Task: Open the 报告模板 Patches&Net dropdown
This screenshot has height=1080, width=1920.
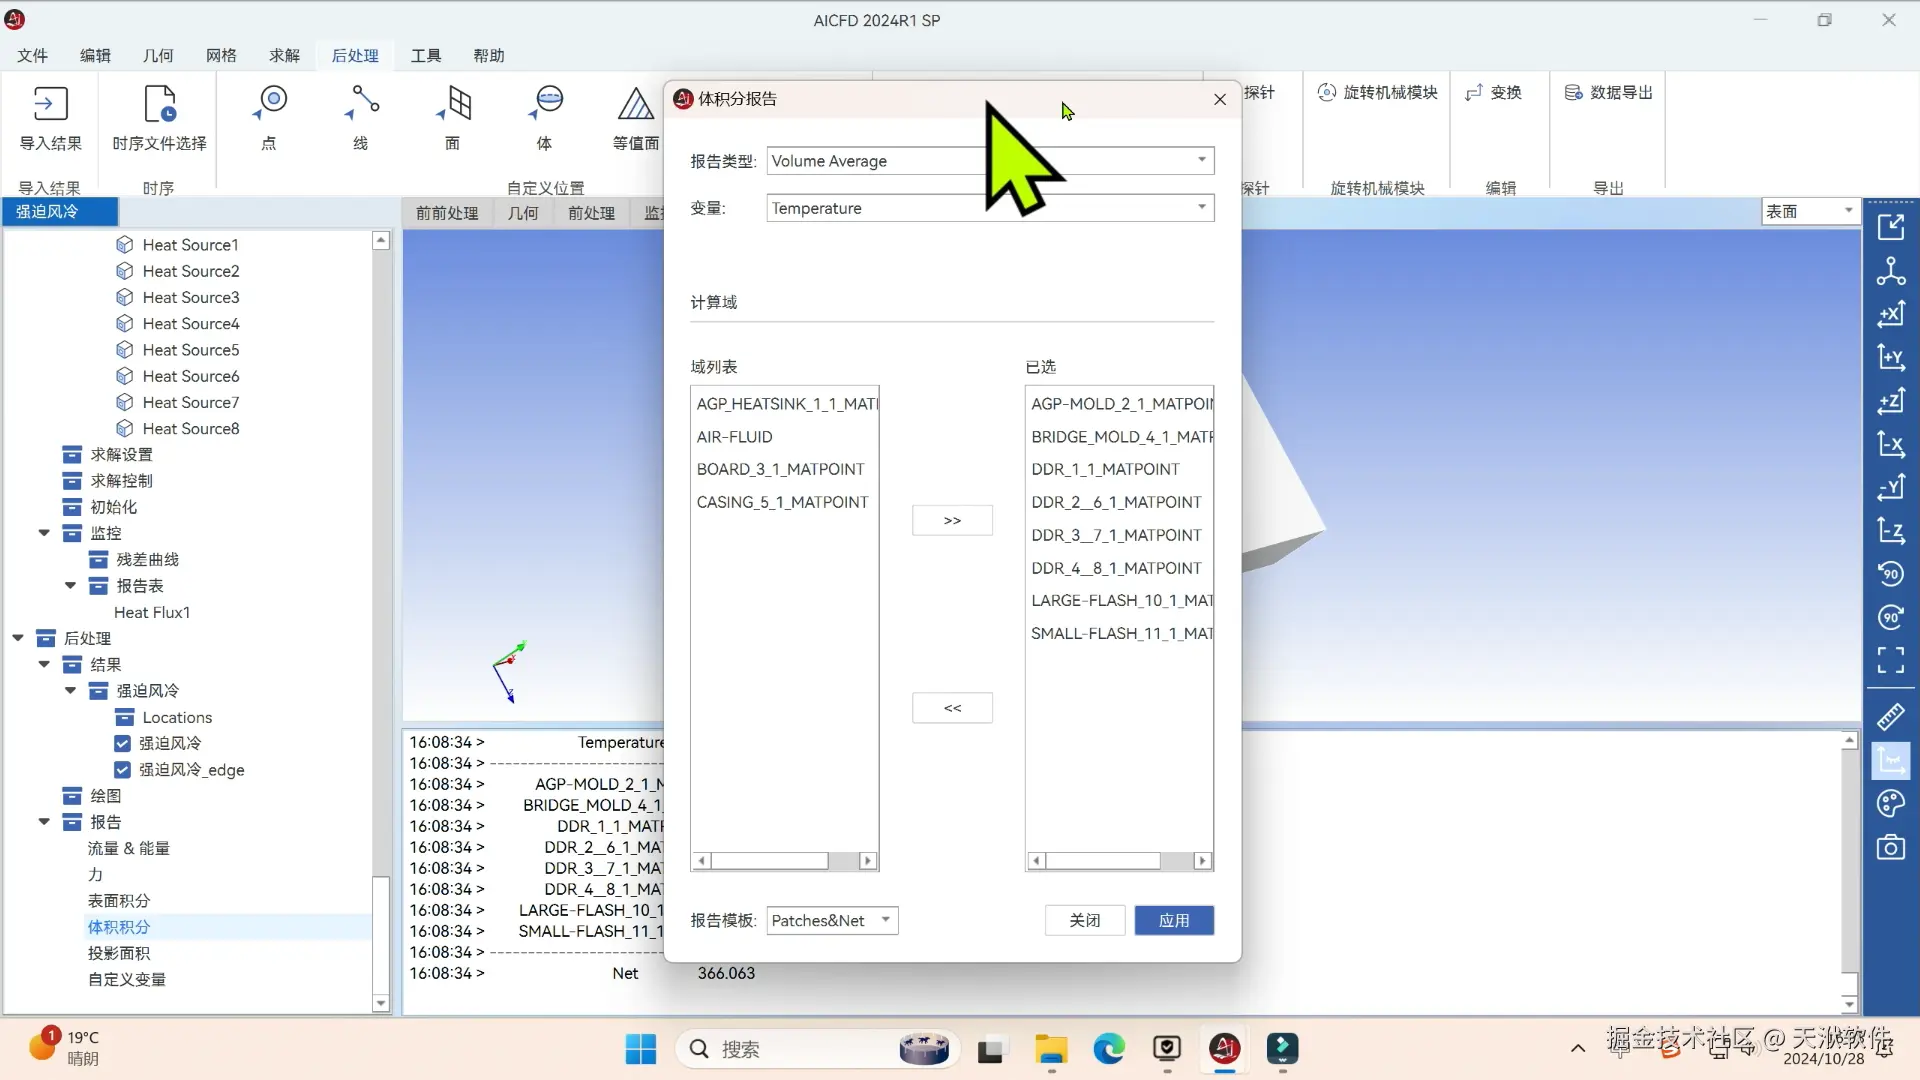Action: (x=885, y=920)
